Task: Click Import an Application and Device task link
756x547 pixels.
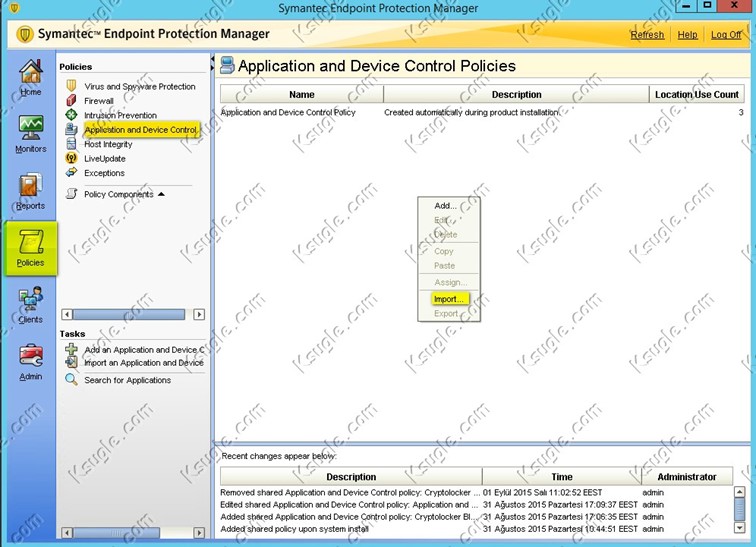Action: (x=144, y=362)
